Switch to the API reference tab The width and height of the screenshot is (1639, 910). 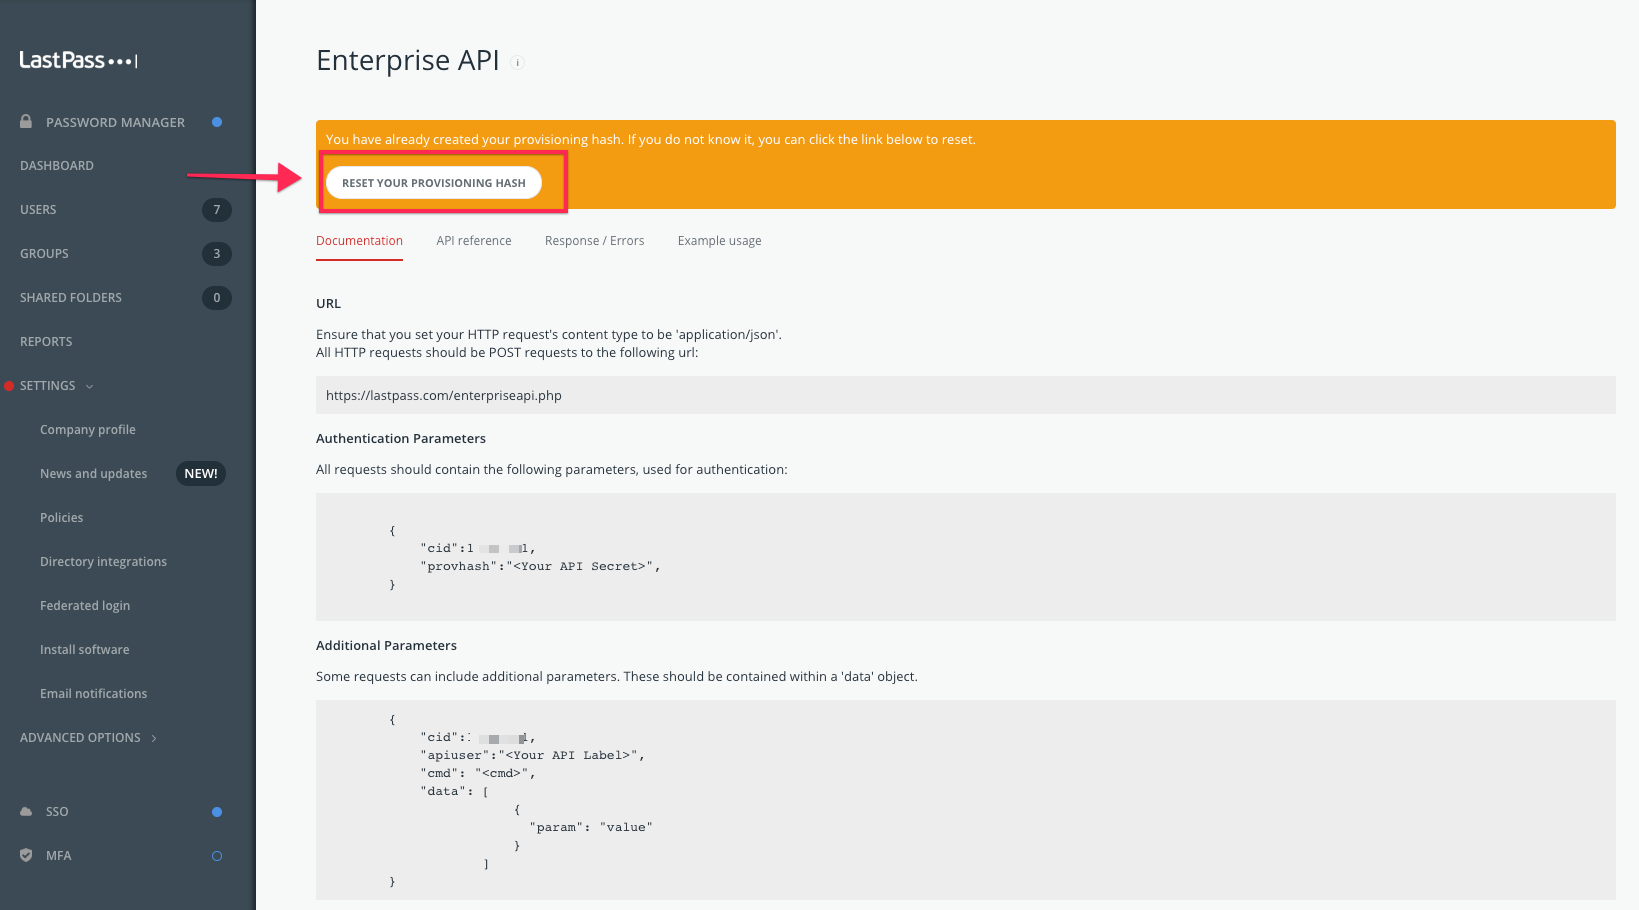pyautogui.click(x=473, y=240)
